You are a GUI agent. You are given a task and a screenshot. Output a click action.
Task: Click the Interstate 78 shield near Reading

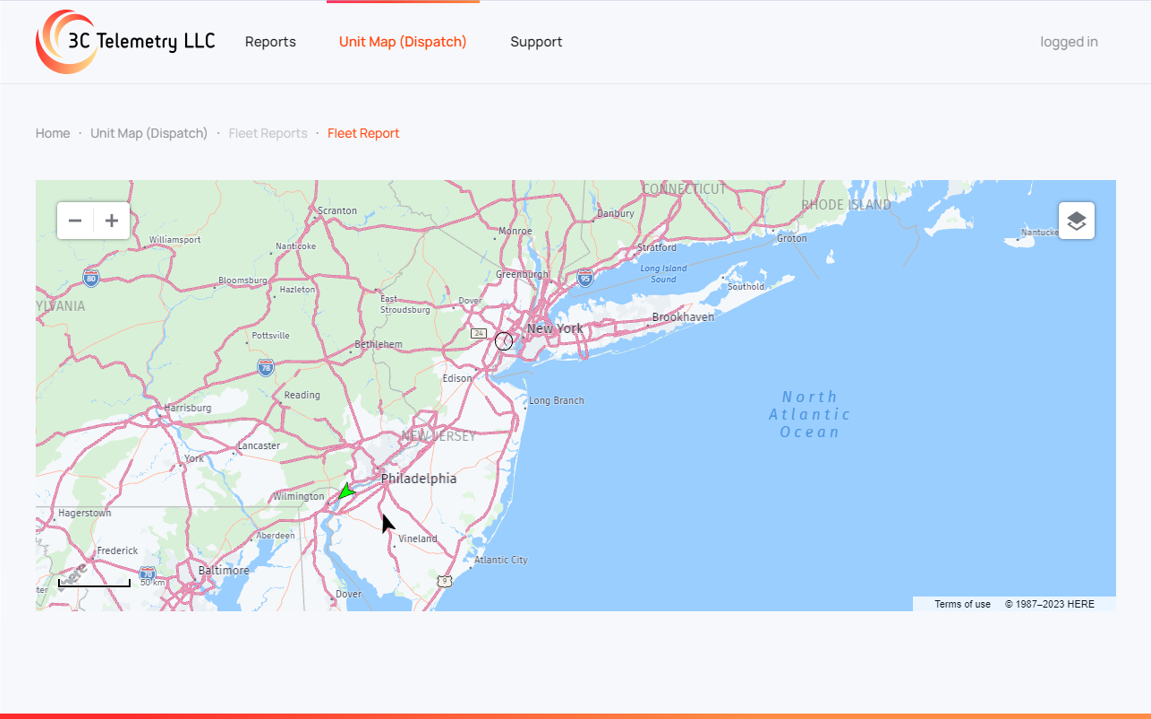pos(265,367)
